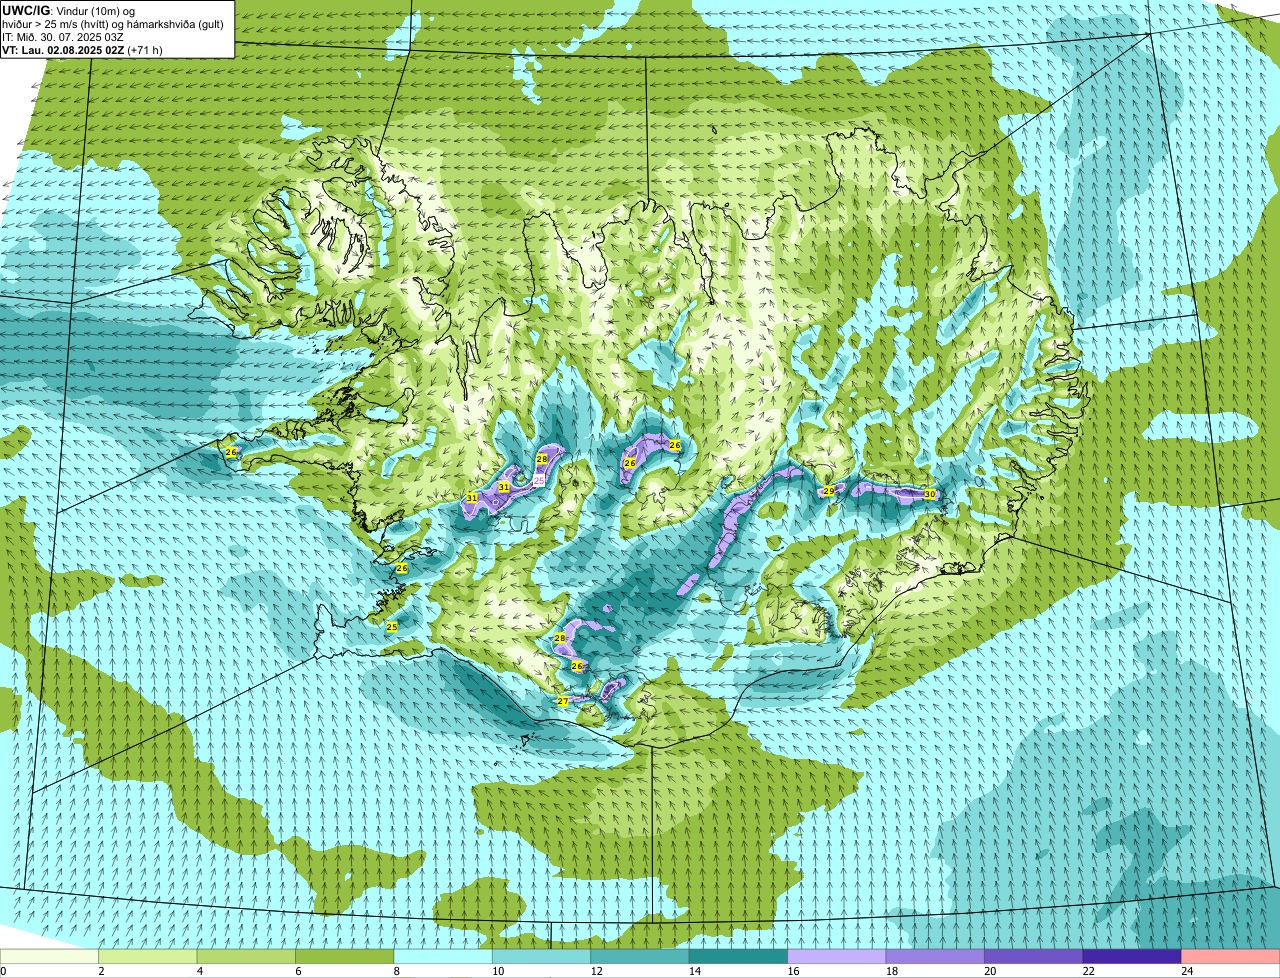Click the 'hviður > 25 m/s (hvítt)' header line
1280x978 pixels.
point(113,24)
